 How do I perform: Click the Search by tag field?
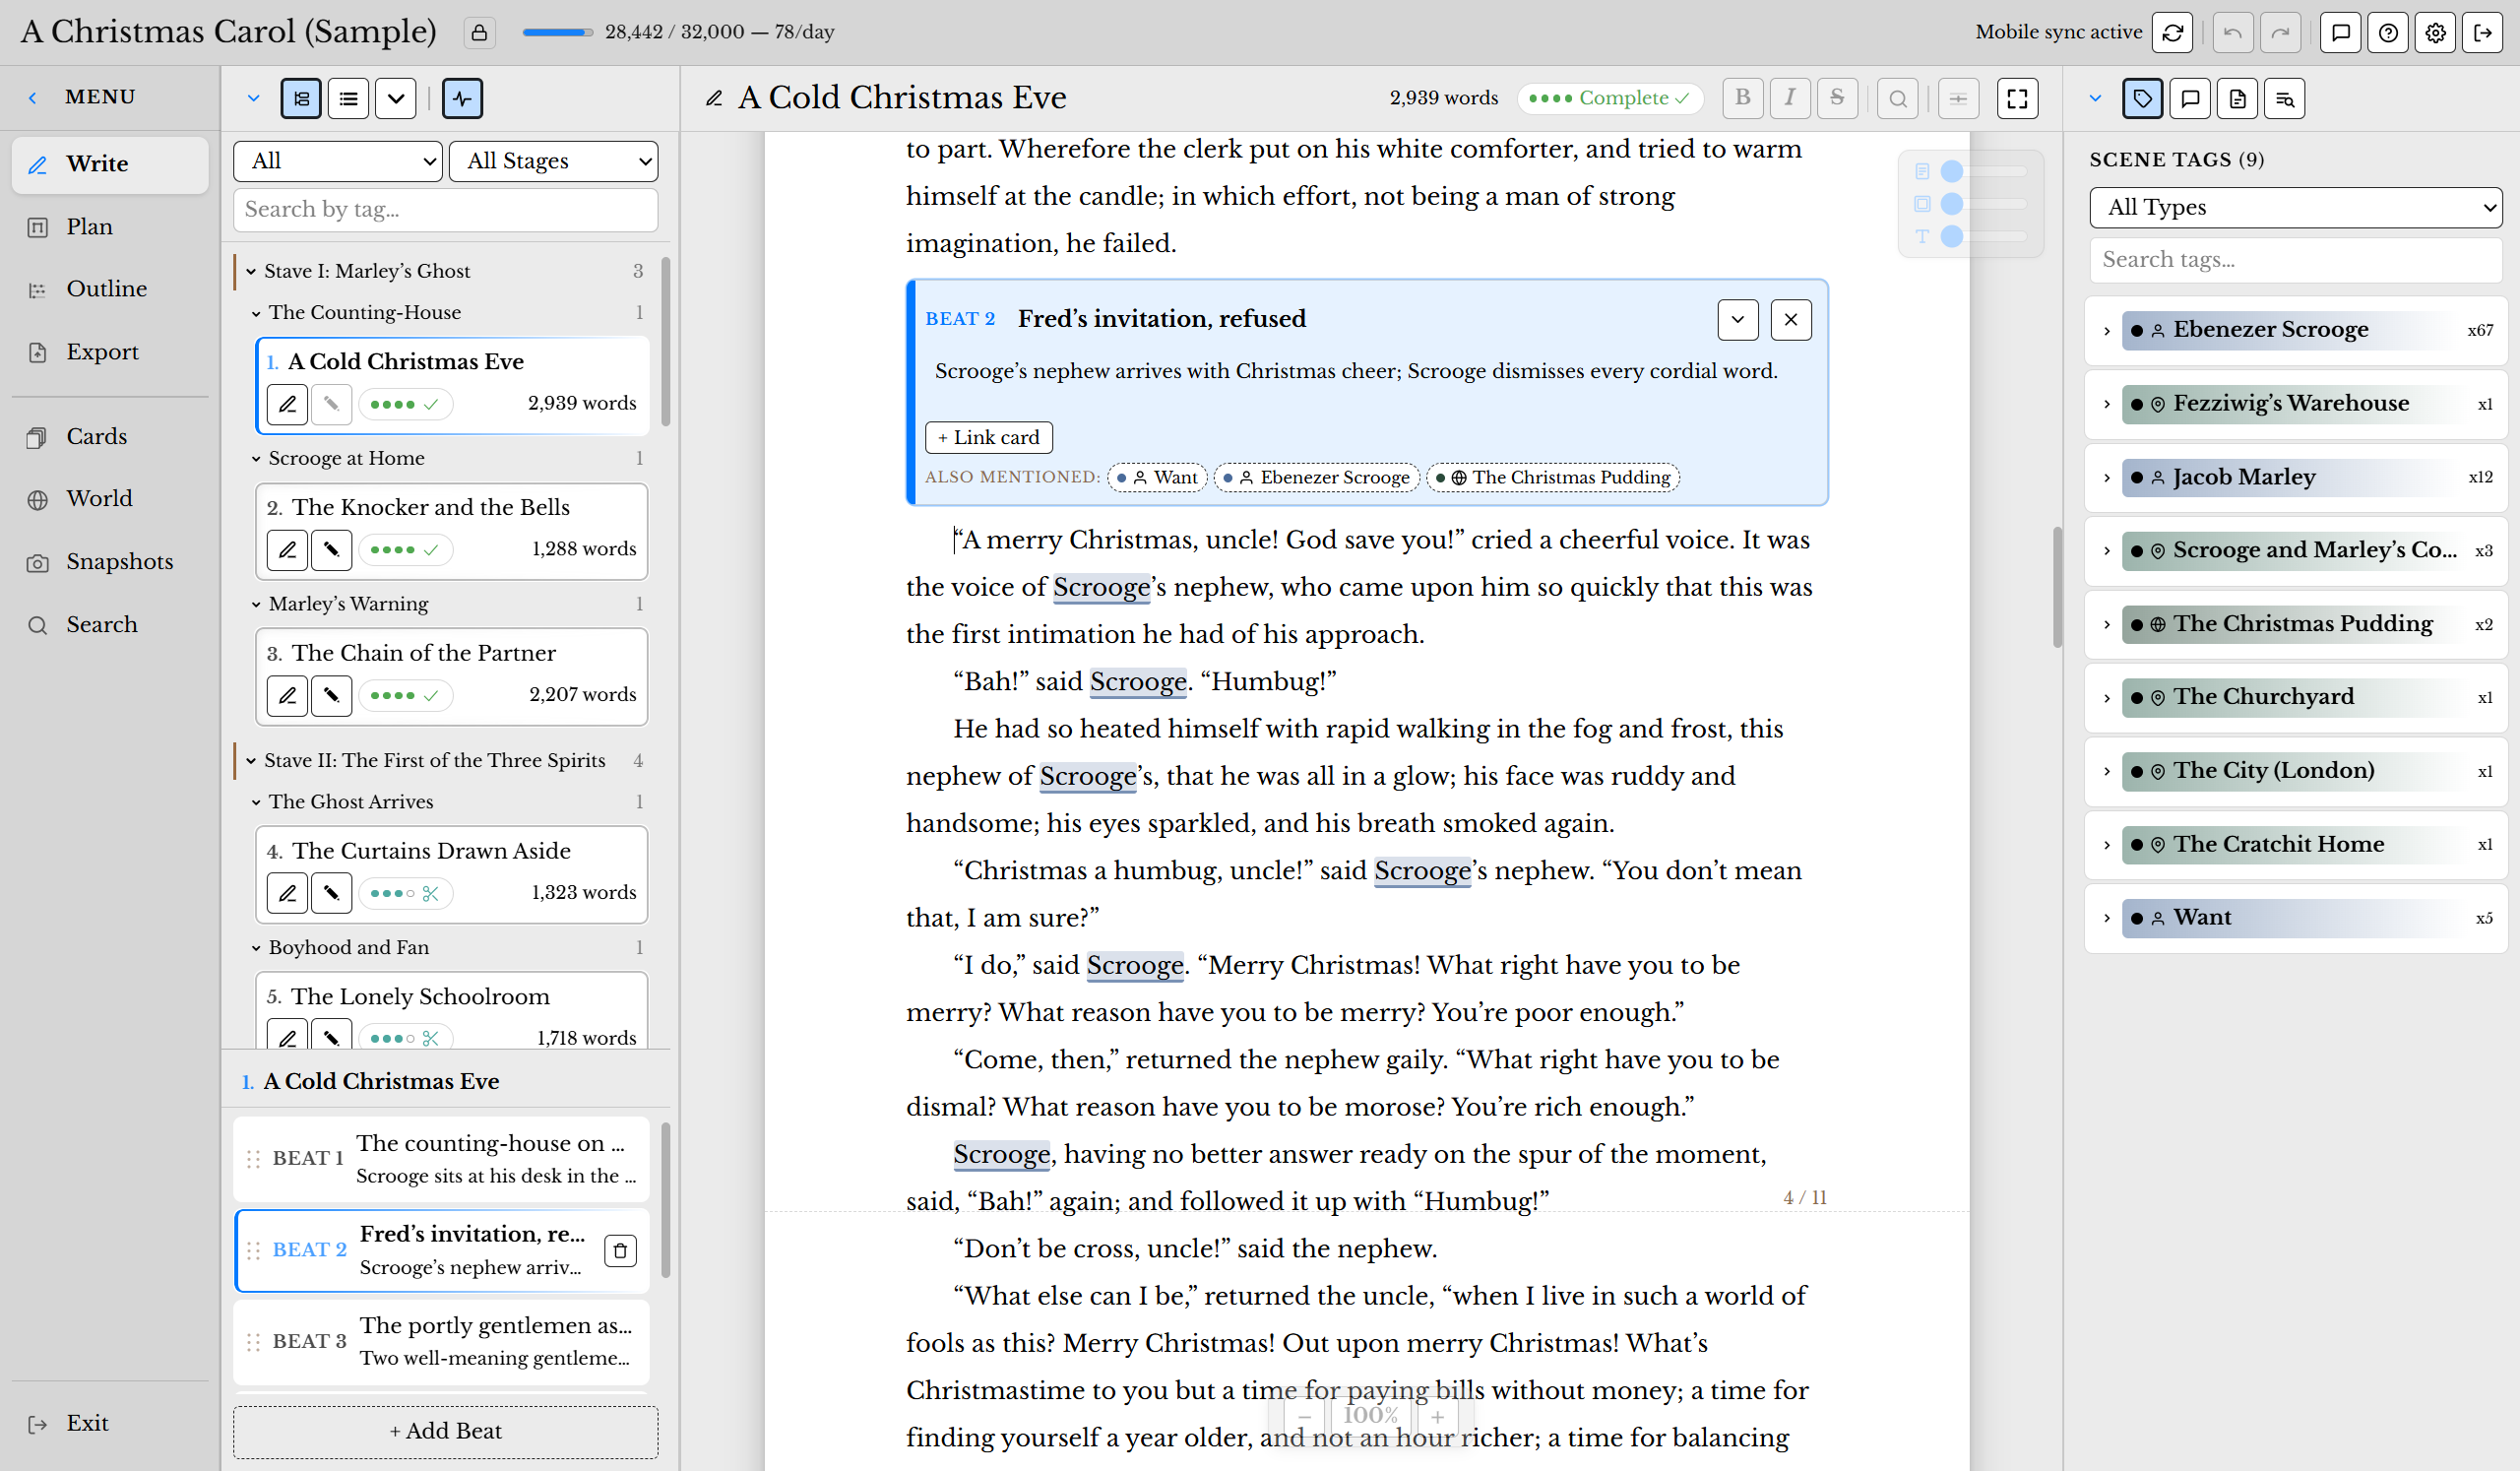[446, 210]
